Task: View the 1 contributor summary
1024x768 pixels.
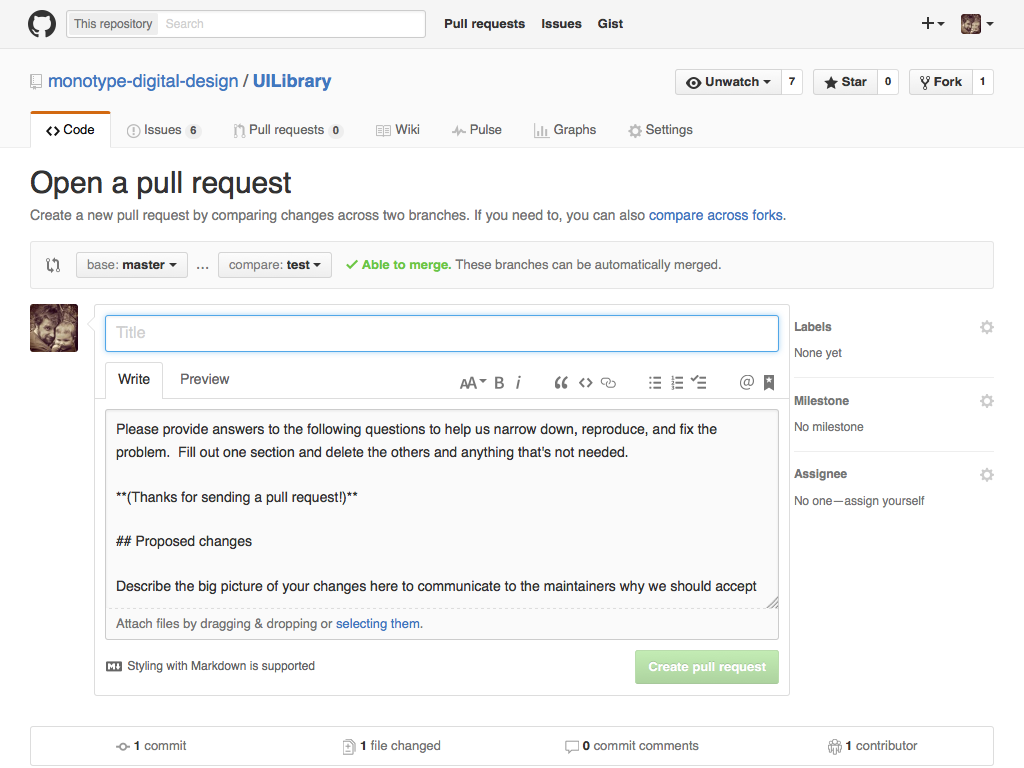Action: [x=872, y=746]
